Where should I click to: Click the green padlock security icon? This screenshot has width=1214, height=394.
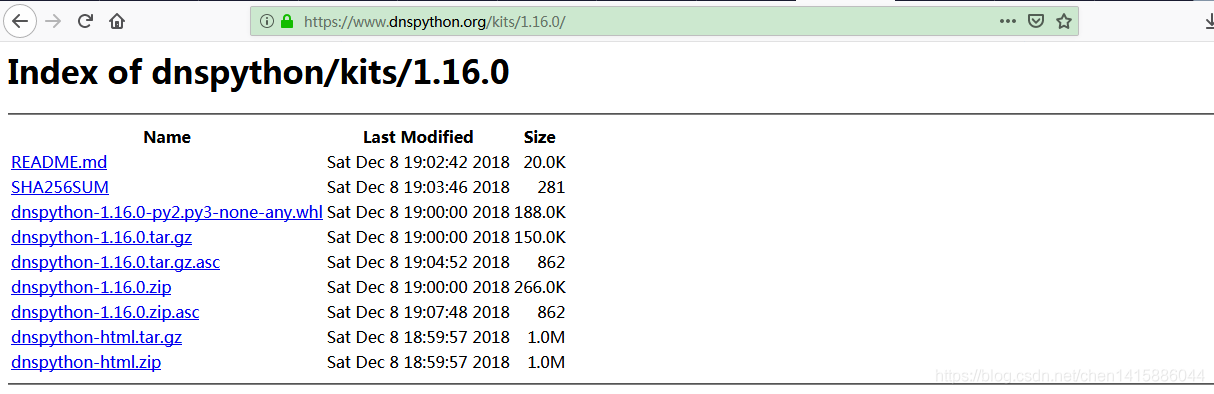click(x=287, y=21)
